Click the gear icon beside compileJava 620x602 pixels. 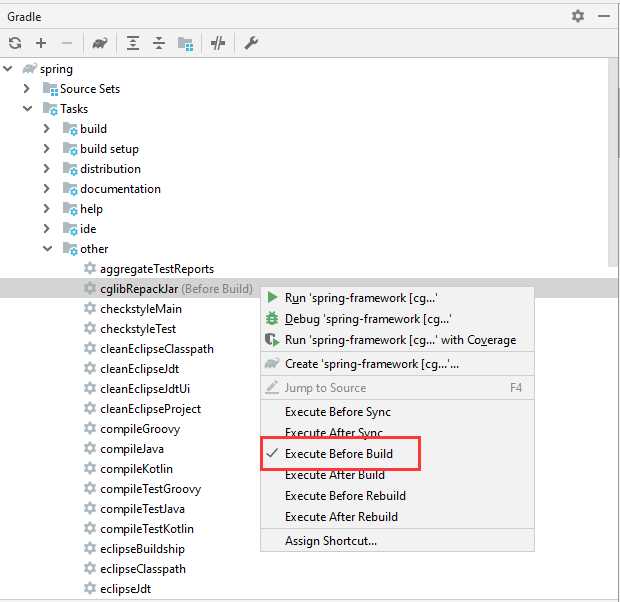click(x=90, y=449)
